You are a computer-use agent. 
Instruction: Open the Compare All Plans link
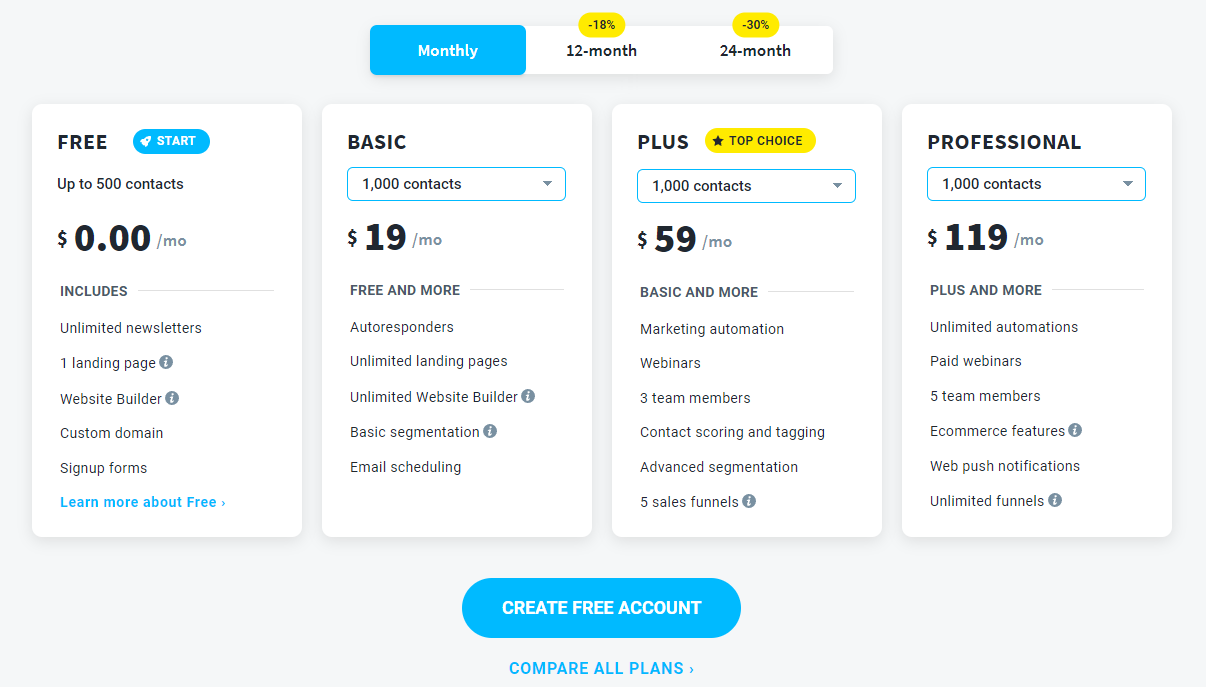(601, 668)
